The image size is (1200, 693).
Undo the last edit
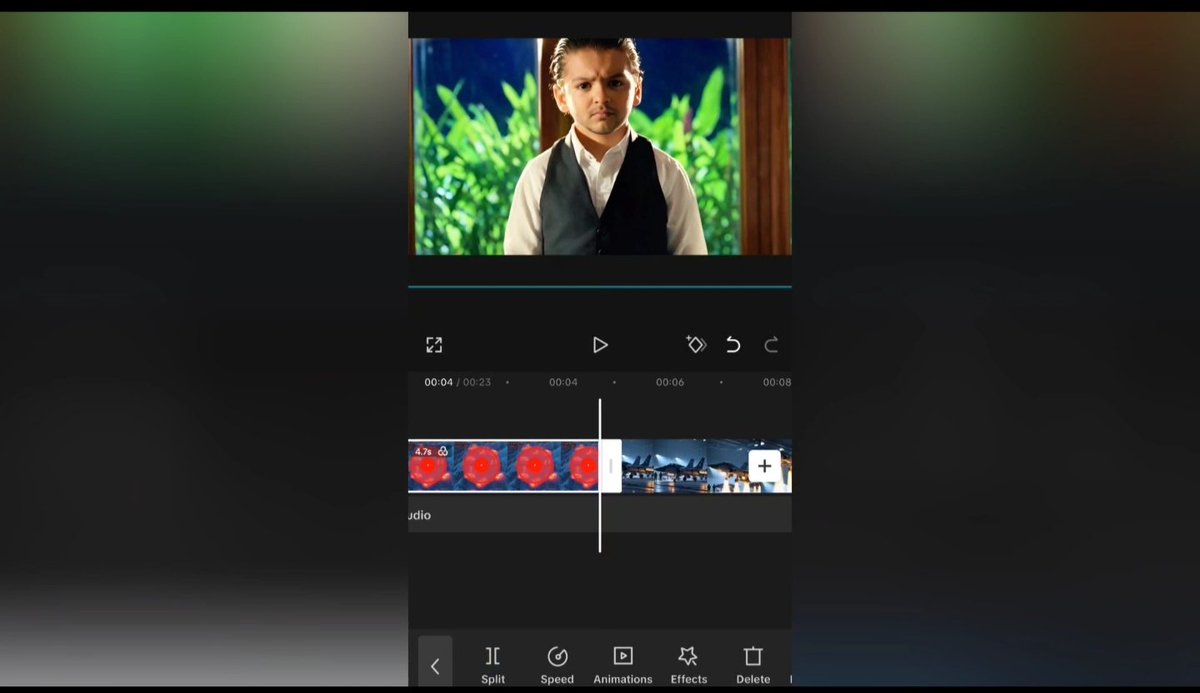click(x=733, y=345)
